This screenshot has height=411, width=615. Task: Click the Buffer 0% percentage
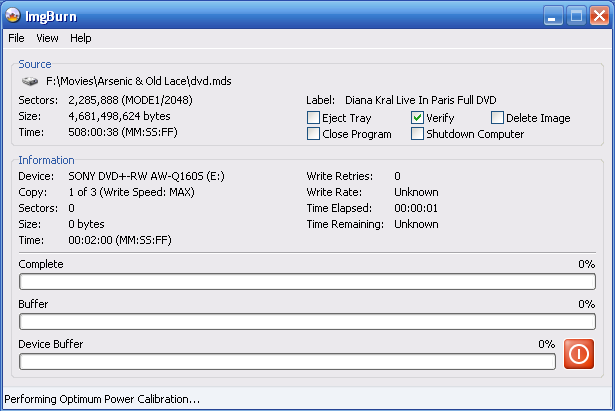[x=587, y=304]
